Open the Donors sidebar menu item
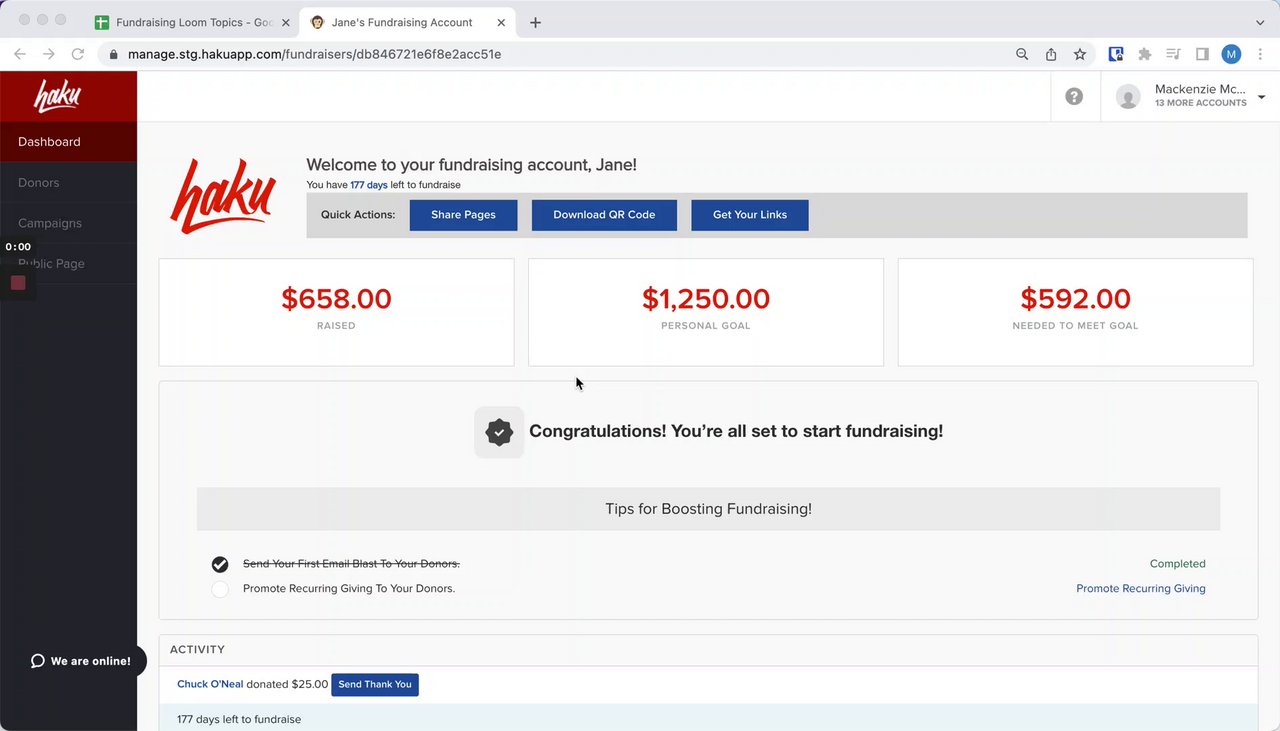This screenshot has height=731, width=1280. (x=39, y=183)
